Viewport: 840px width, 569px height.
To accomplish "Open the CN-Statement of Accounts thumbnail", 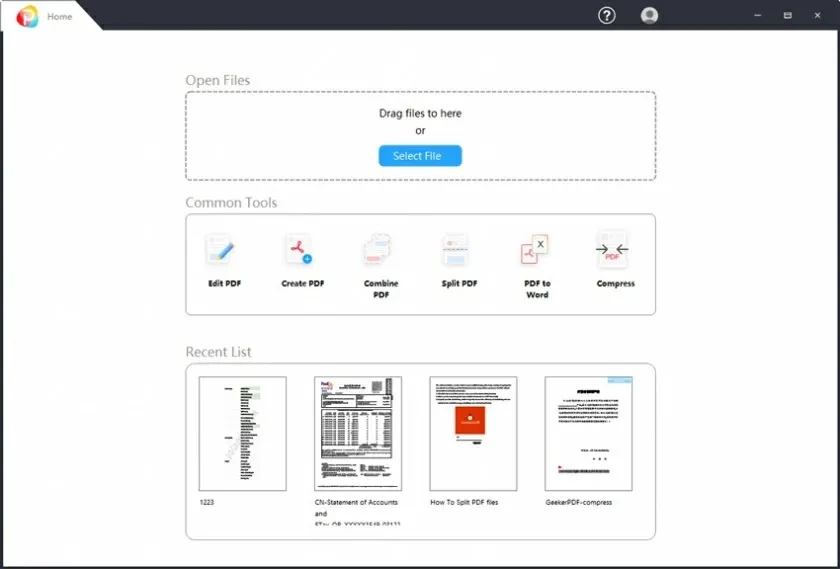I will [x=358, y=433].
